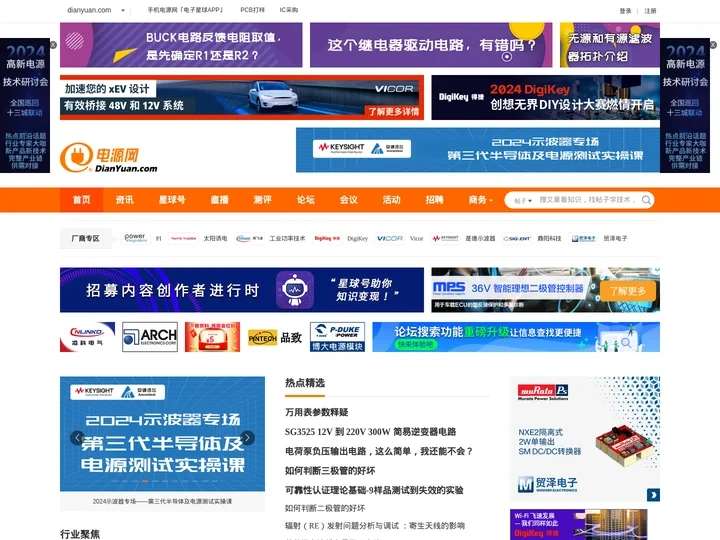This screenshot has height=540, width=720.
Task: Click the 登录 login link
Action: [625, 11]
